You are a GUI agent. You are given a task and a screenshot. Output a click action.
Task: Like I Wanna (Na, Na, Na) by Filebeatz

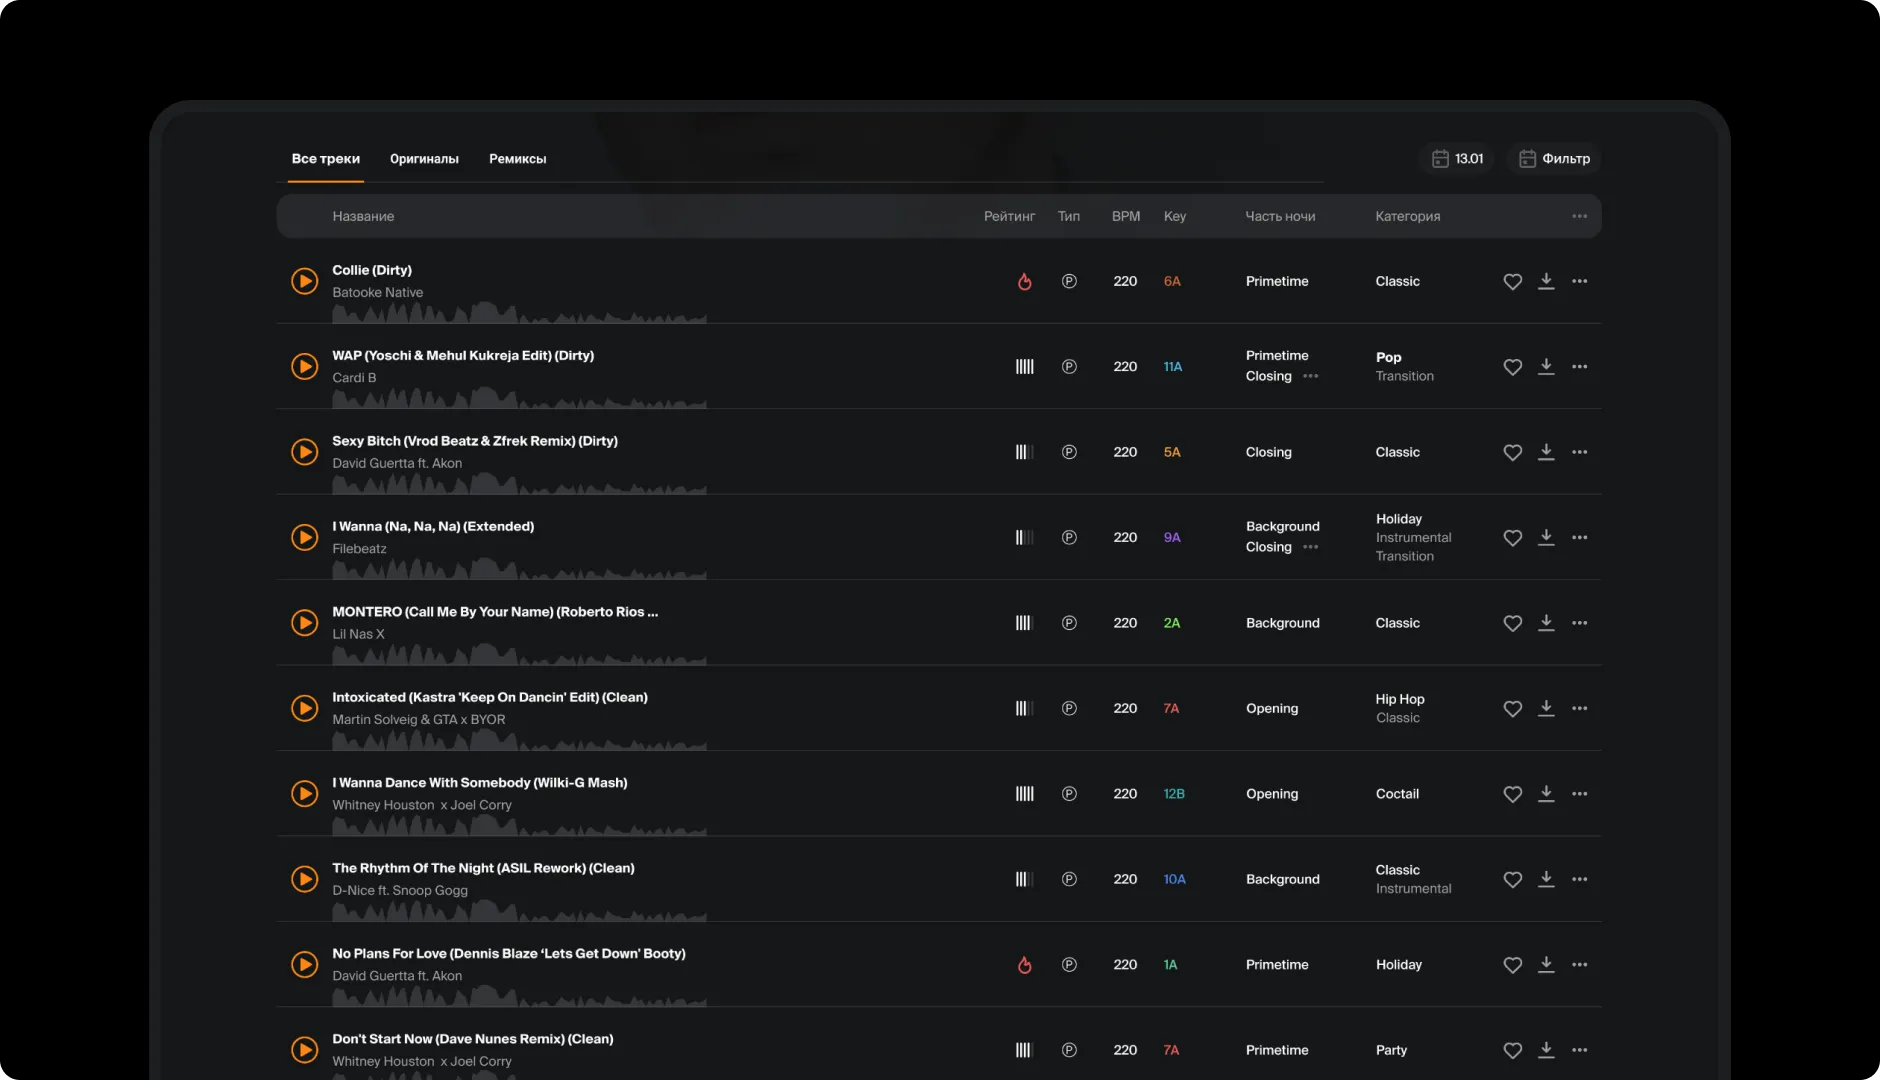(1513, 538)
